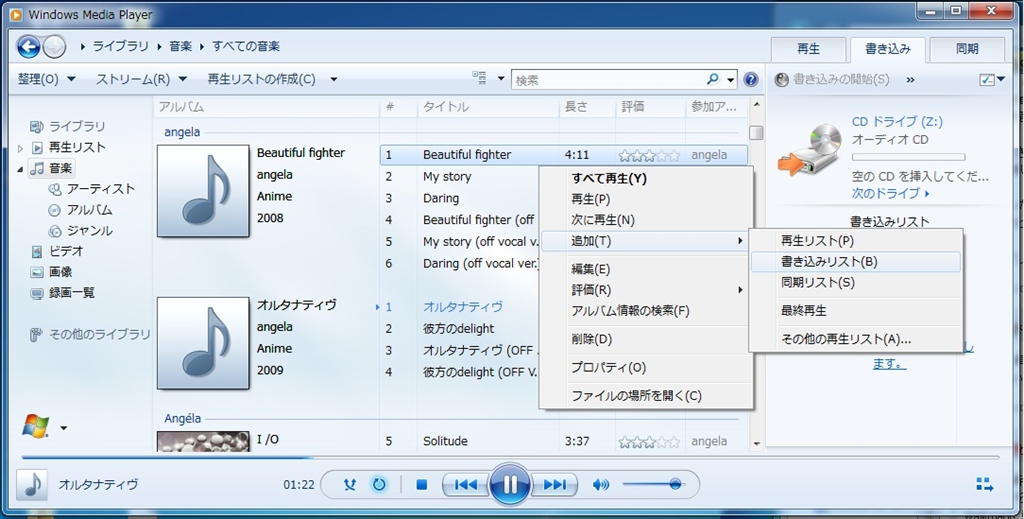Open the 評価(R) submenu
Image resolution: width=1024 pixels, height=519 pixels.
pyautogui.click(x=647, y=290)
